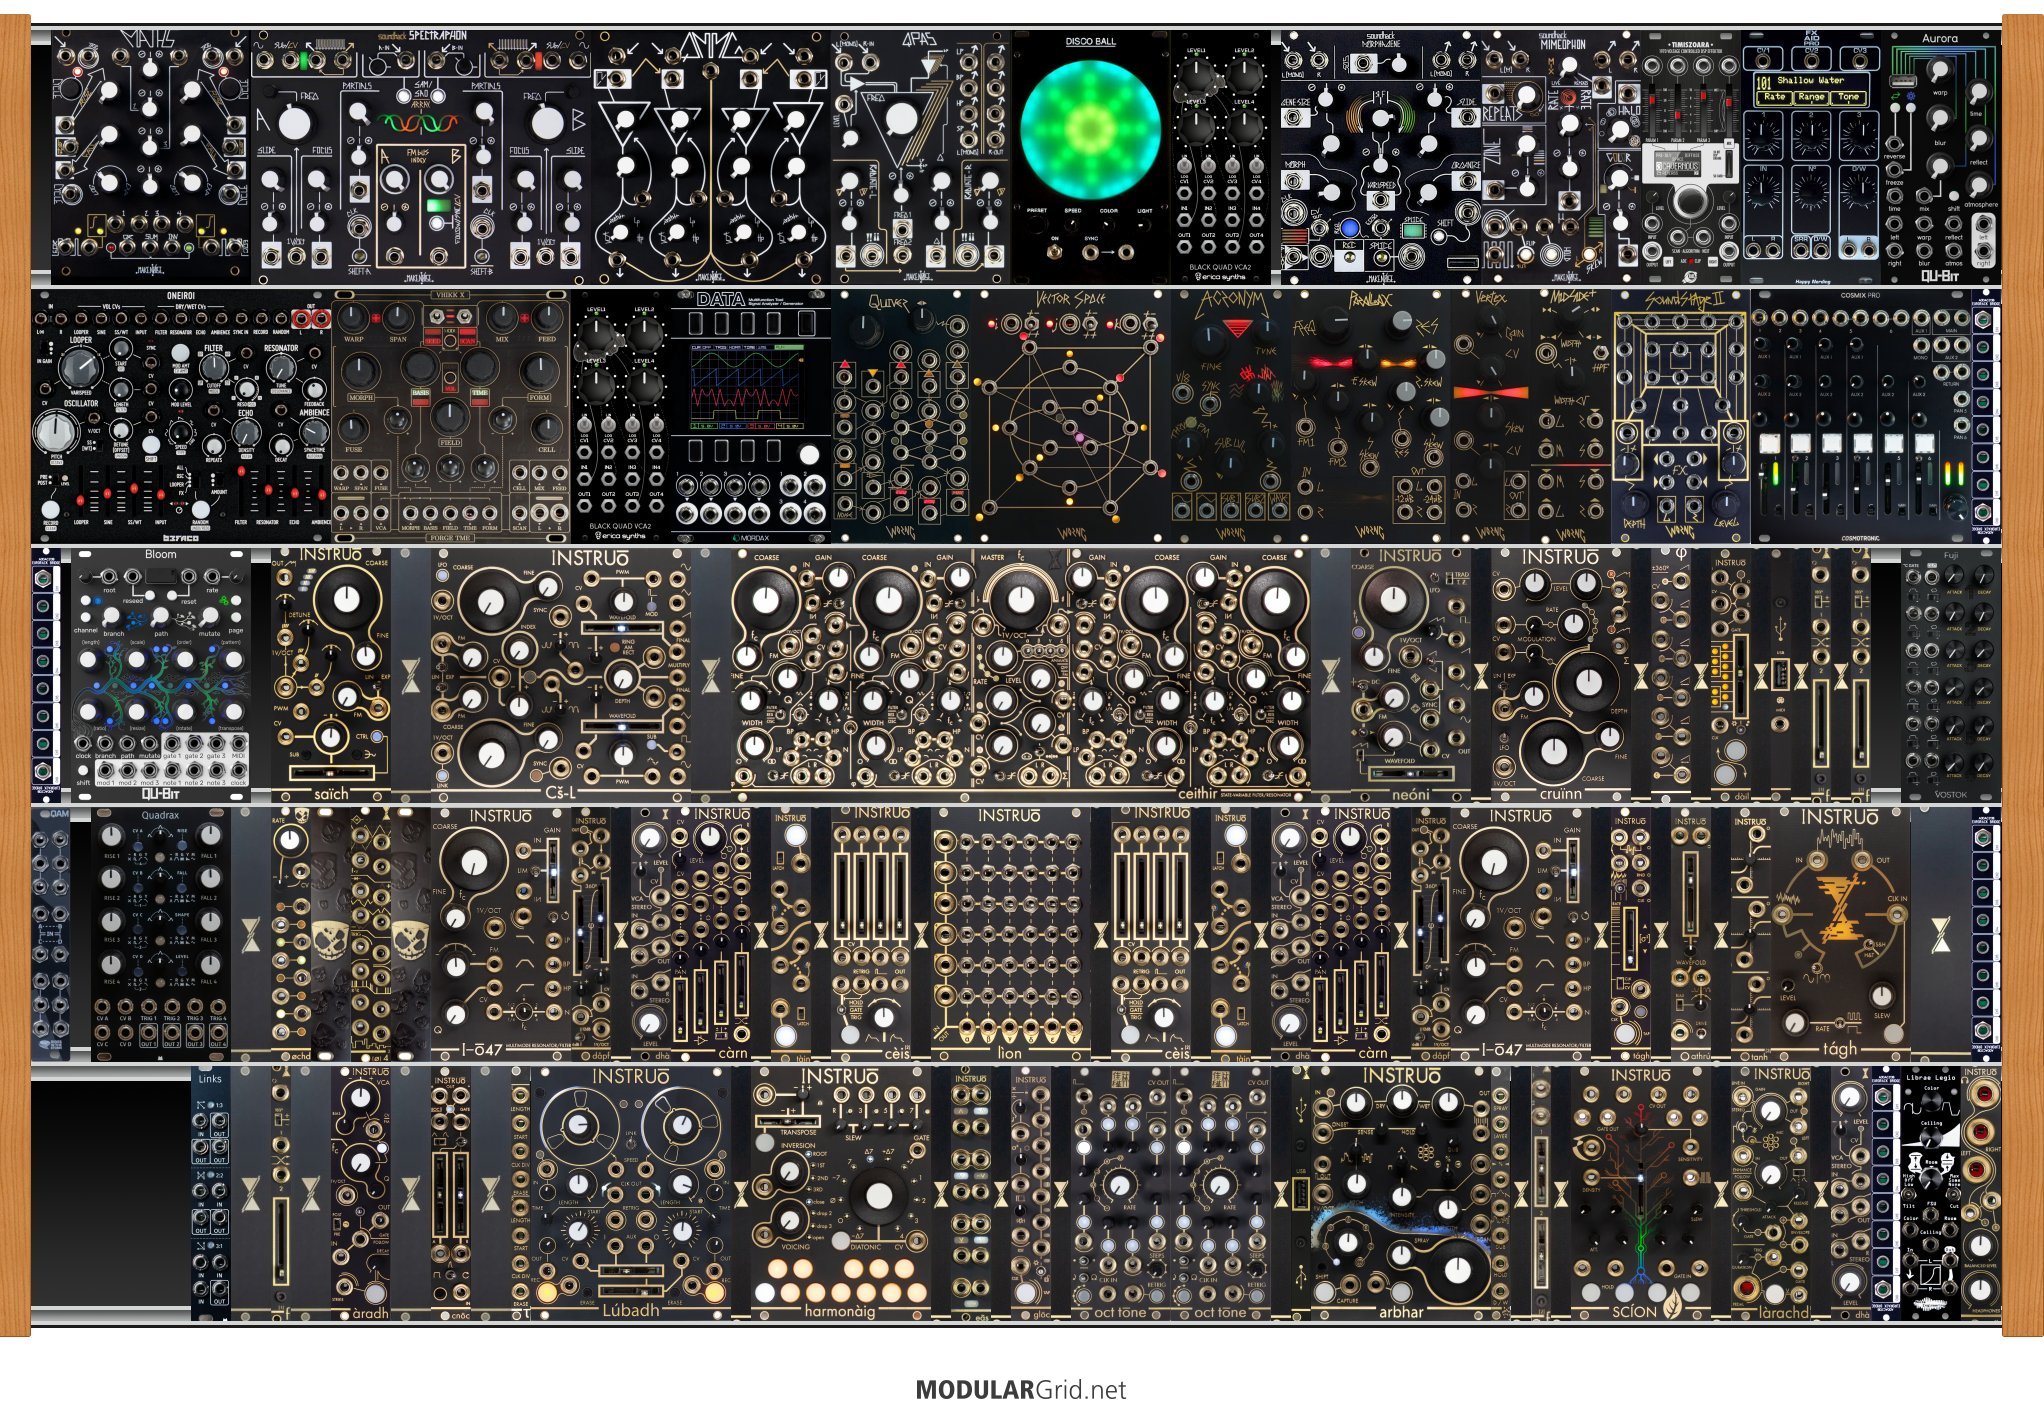Image resolution: width=2044 pixels, height=1411 pixels.
Task: Adjust the Aurora blur knob
Action: tap(1939, 120)
